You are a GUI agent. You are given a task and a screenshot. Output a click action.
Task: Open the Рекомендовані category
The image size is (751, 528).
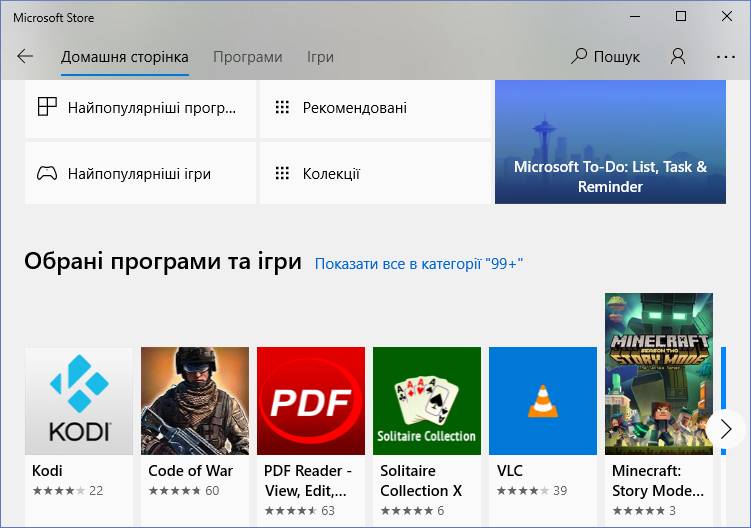[x=375, y=109]
